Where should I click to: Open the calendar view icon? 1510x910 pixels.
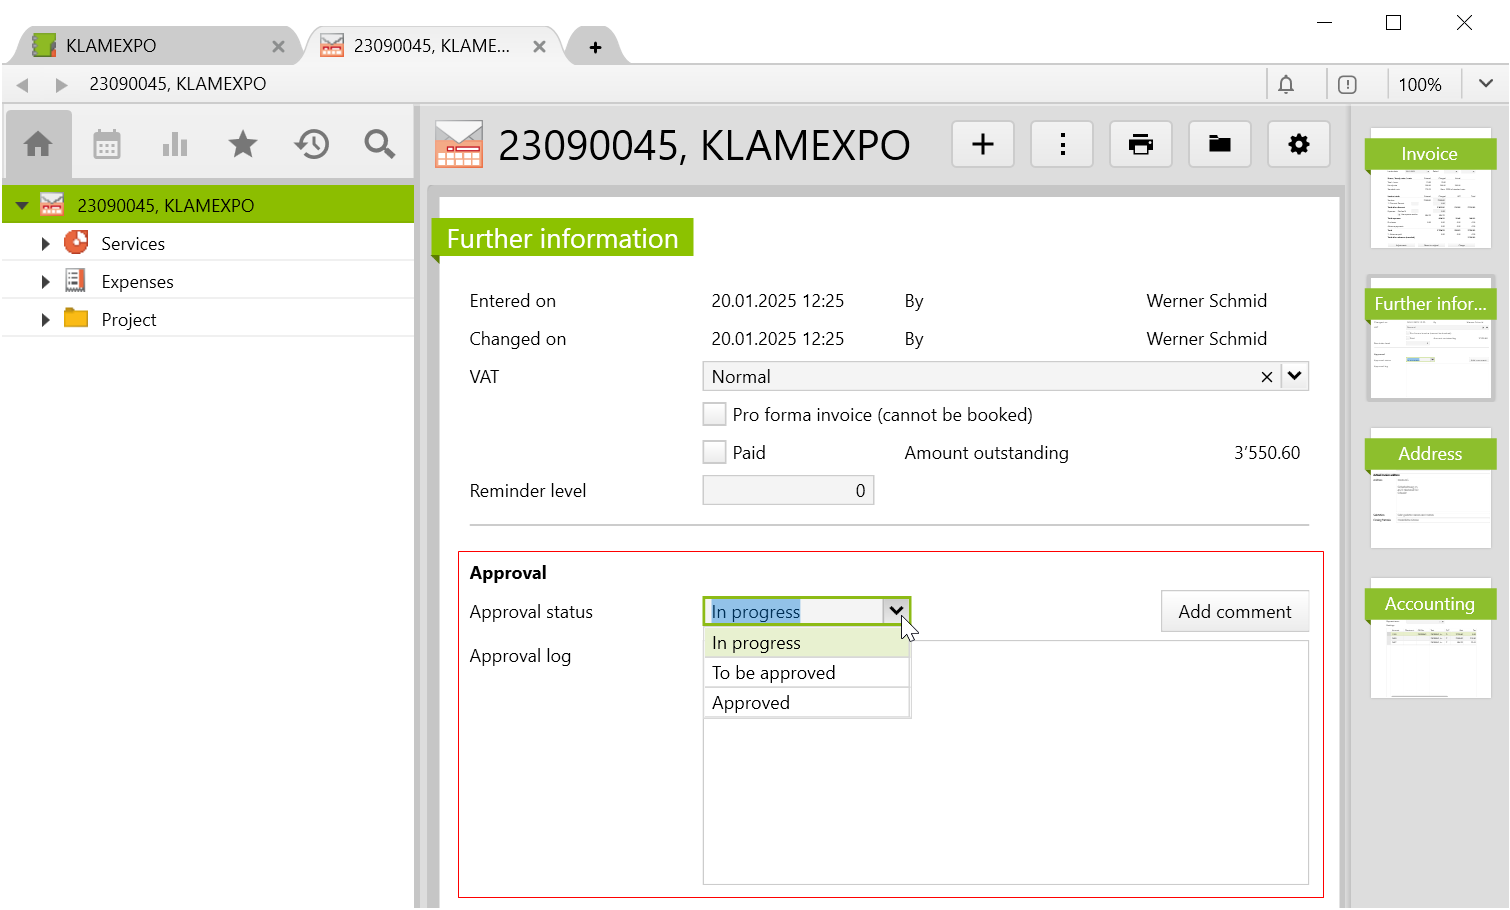tap(107, 145)
